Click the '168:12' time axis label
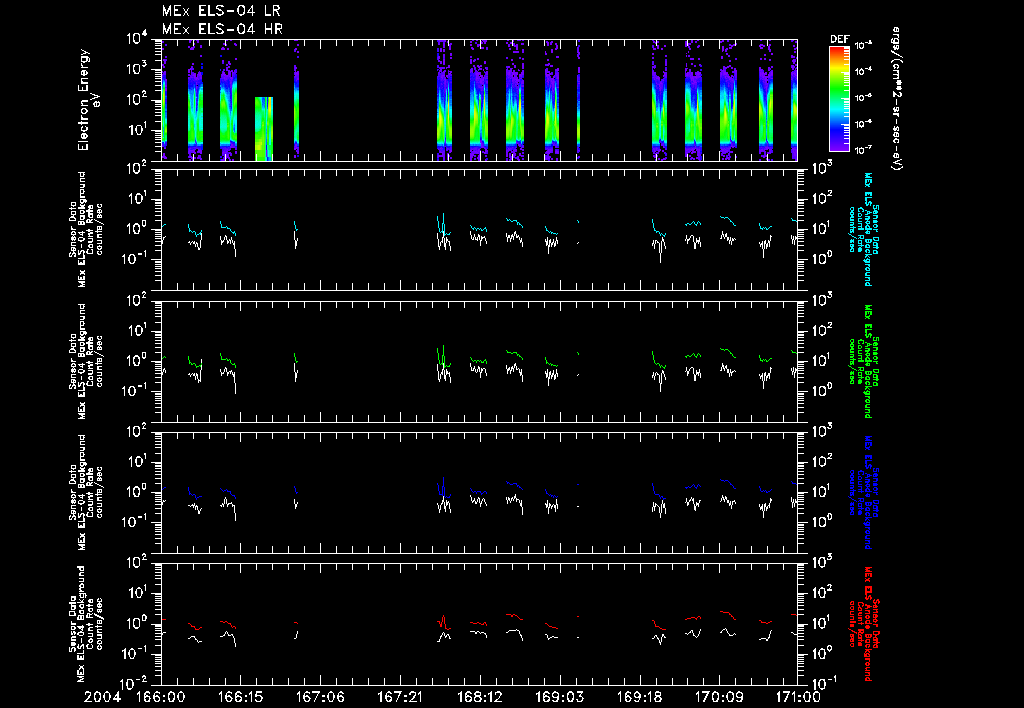Screen dimensions: 1024x708 pyautogui.click(x=479, y=698)
